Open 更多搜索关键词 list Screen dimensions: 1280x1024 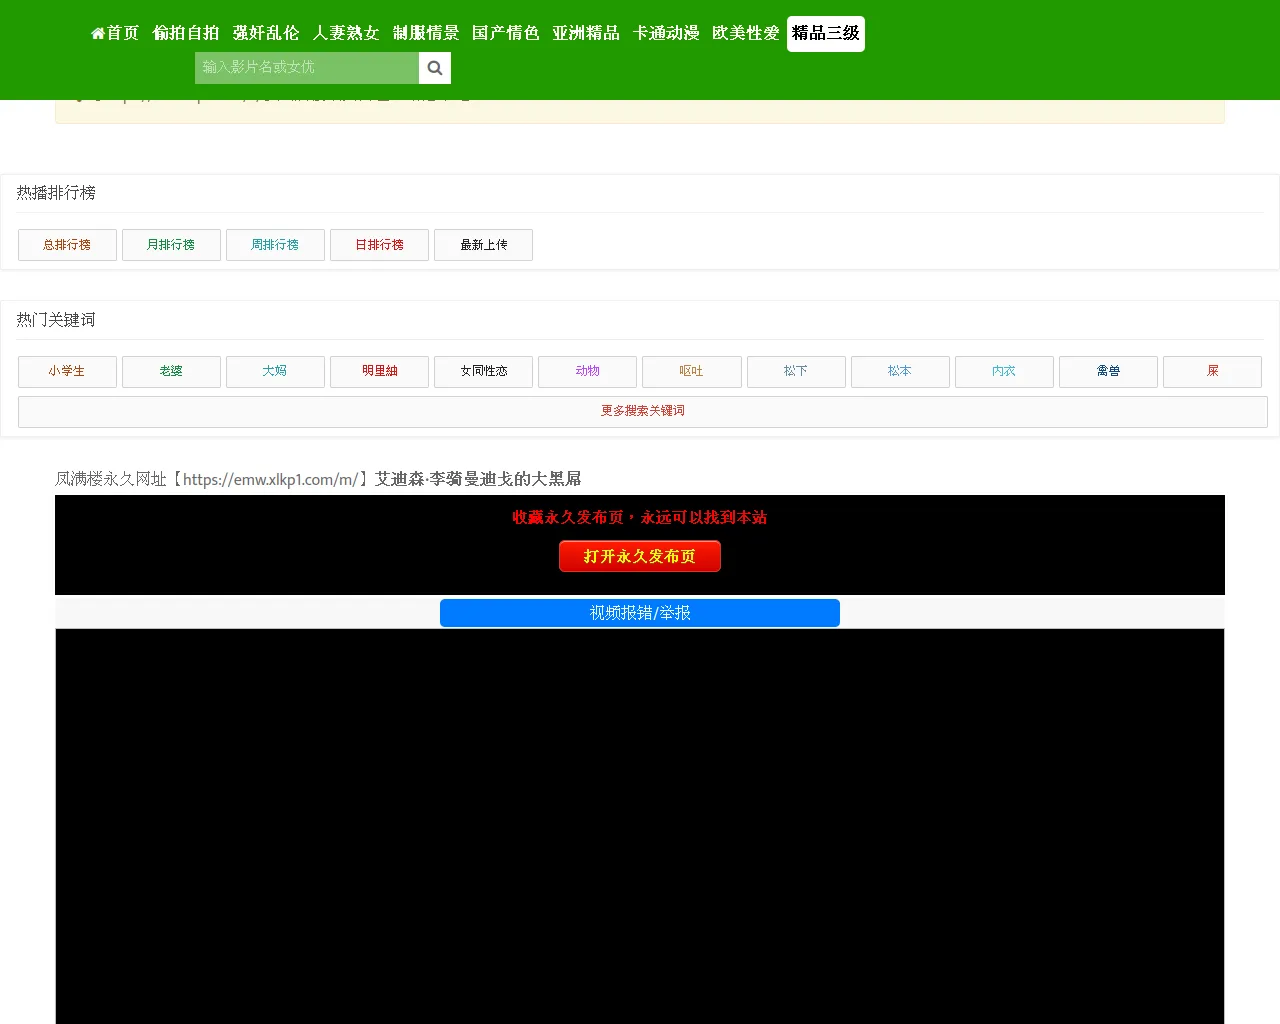[643, 411]
